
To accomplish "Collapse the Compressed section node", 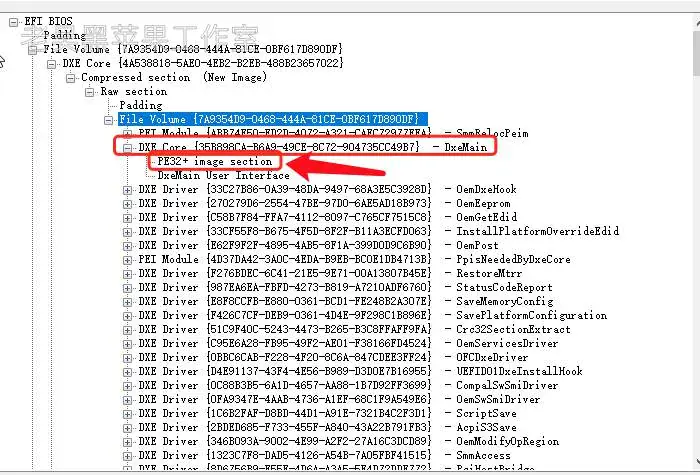I will 71,78.
